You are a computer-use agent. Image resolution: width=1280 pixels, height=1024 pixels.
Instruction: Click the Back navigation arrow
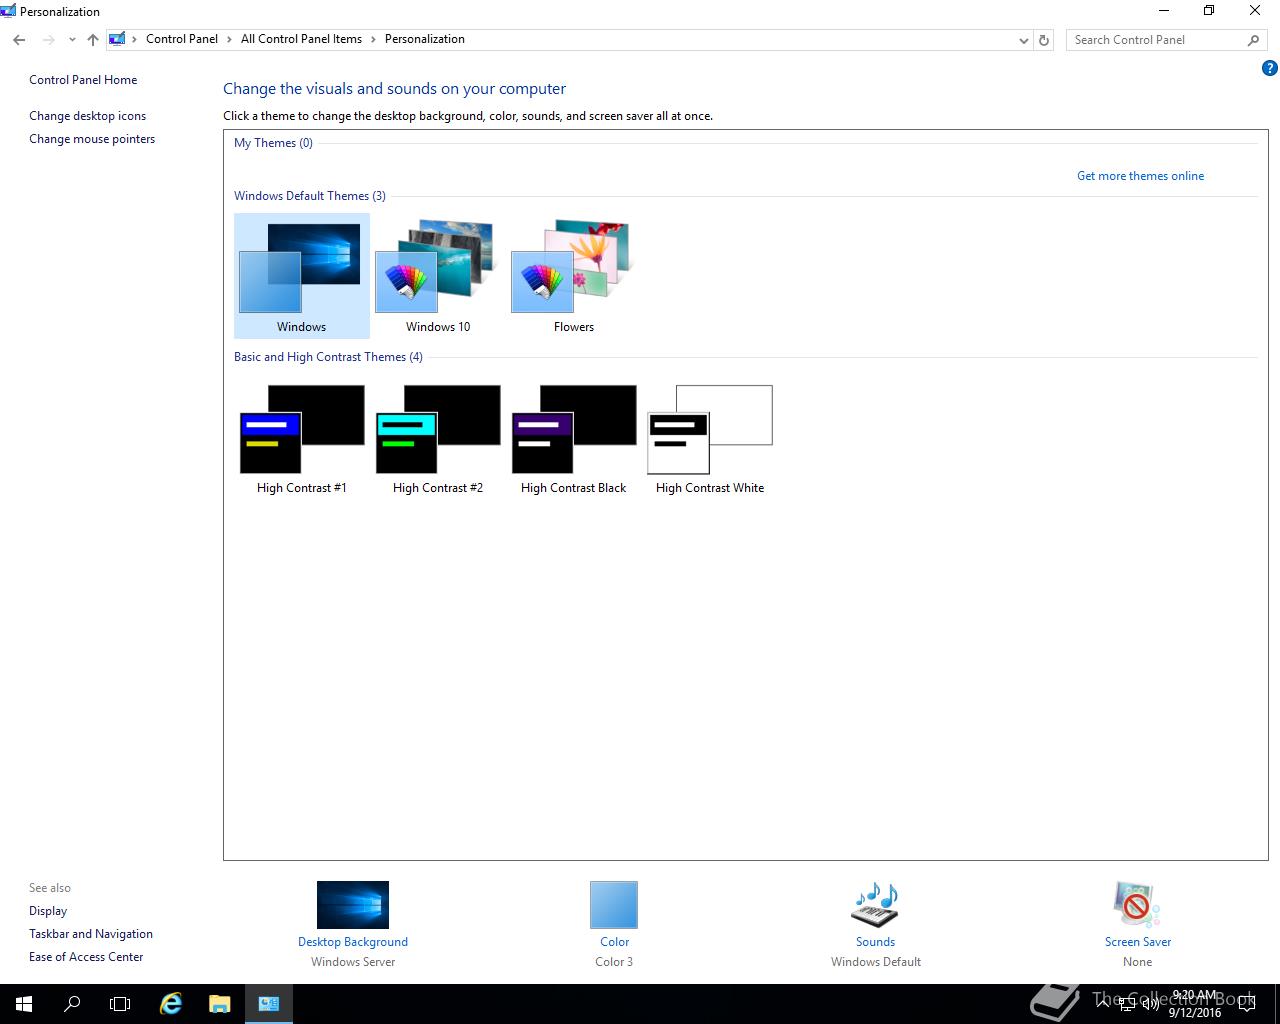click(x=19, y=40)
